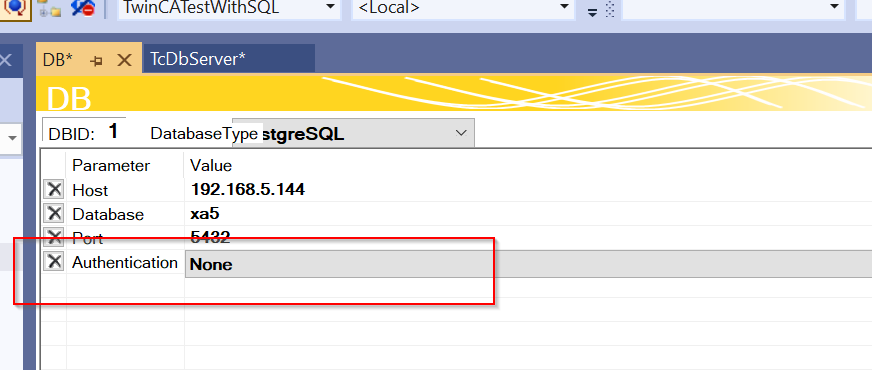Close the DB* tab
Image resolution: width=872 pixels, height=370 pixels.
[x=125, y=60]
